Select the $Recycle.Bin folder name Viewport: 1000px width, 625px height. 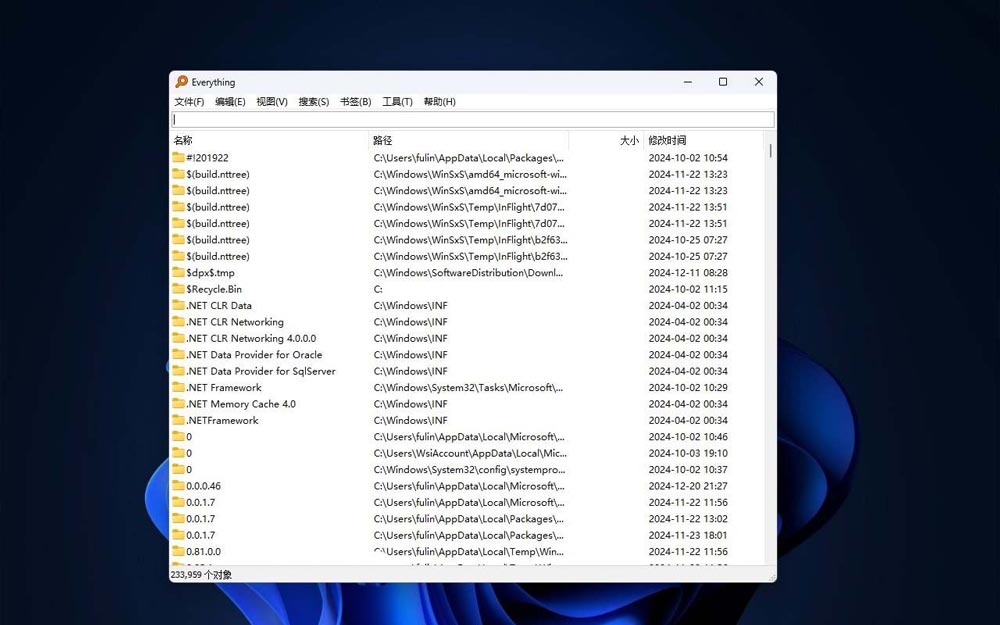[x=214, y=289]
